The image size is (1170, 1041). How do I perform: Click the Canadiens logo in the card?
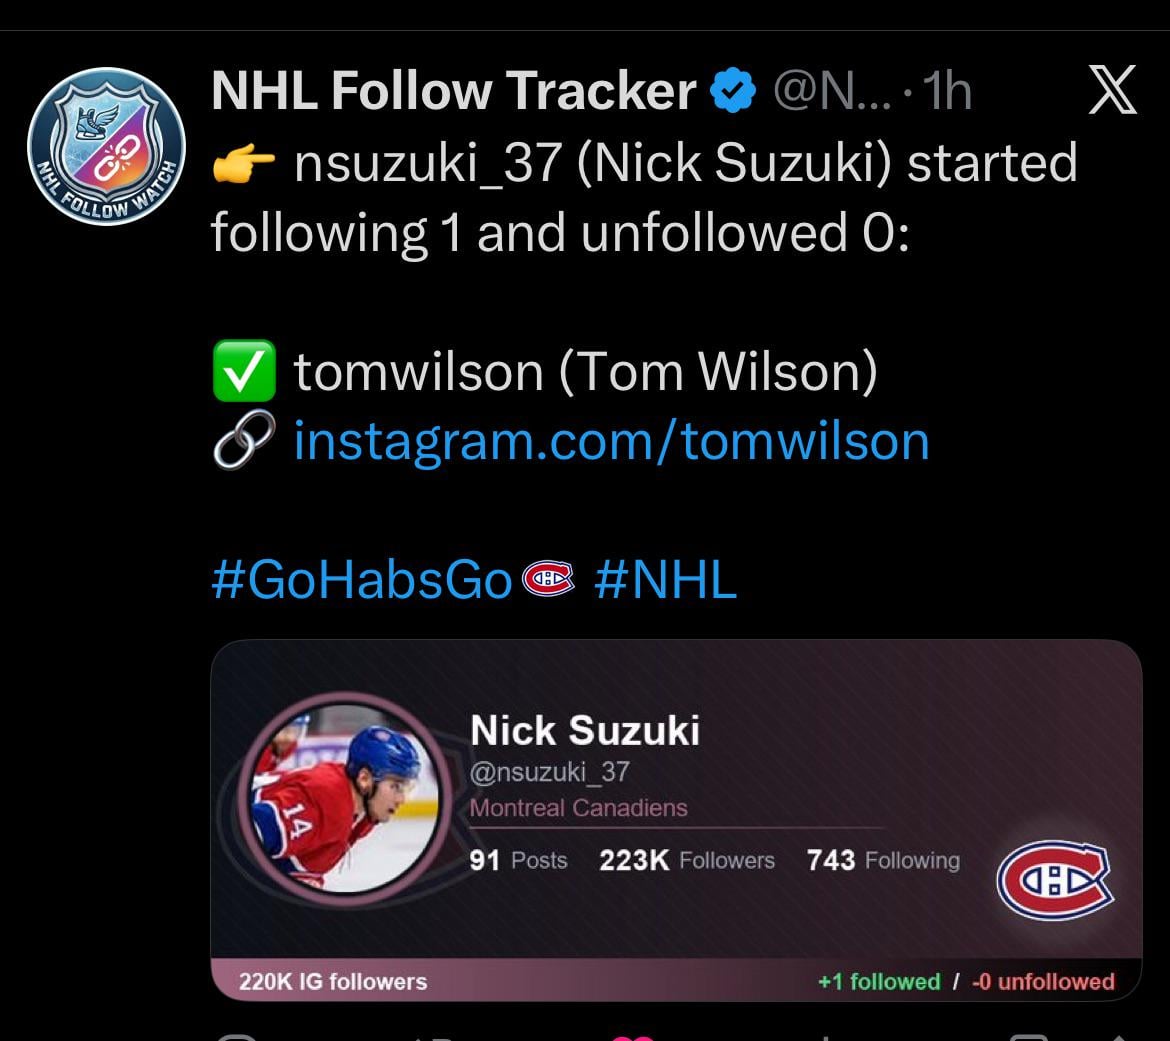(x=1054, y=879)
